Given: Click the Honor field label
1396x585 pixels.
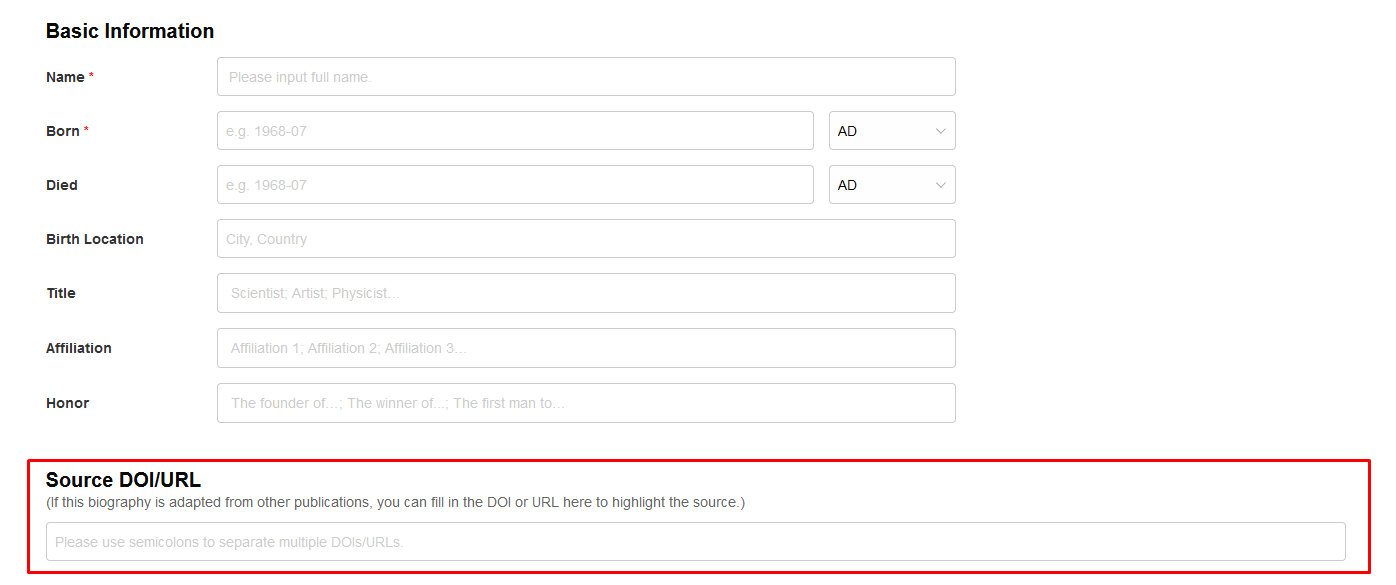Looking at the screenshot, I should [x=68, y=403].
